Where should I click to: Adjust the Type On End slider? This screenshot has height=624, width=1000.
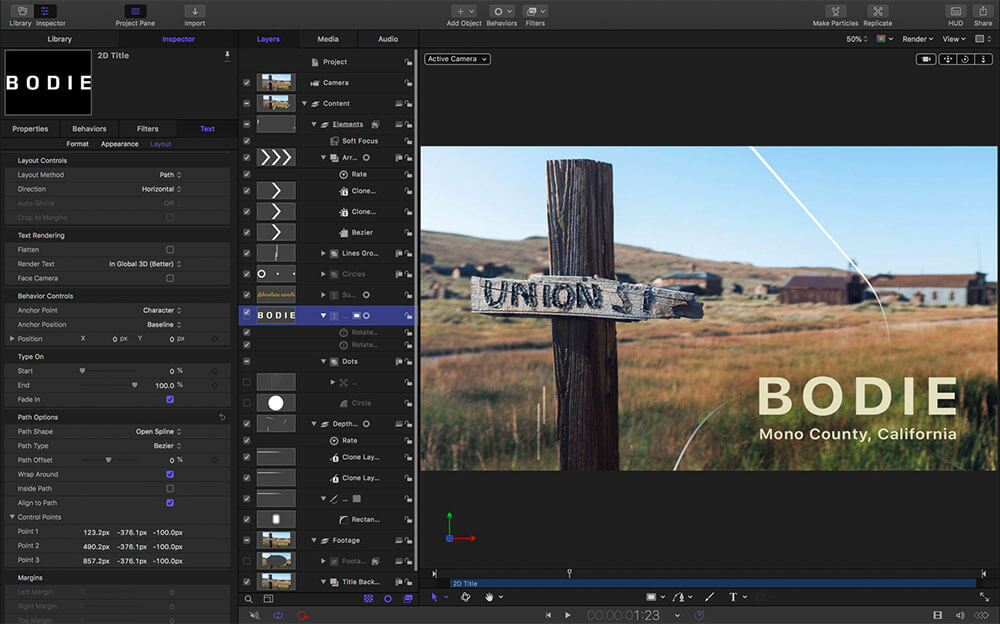(x=134, y=385)
